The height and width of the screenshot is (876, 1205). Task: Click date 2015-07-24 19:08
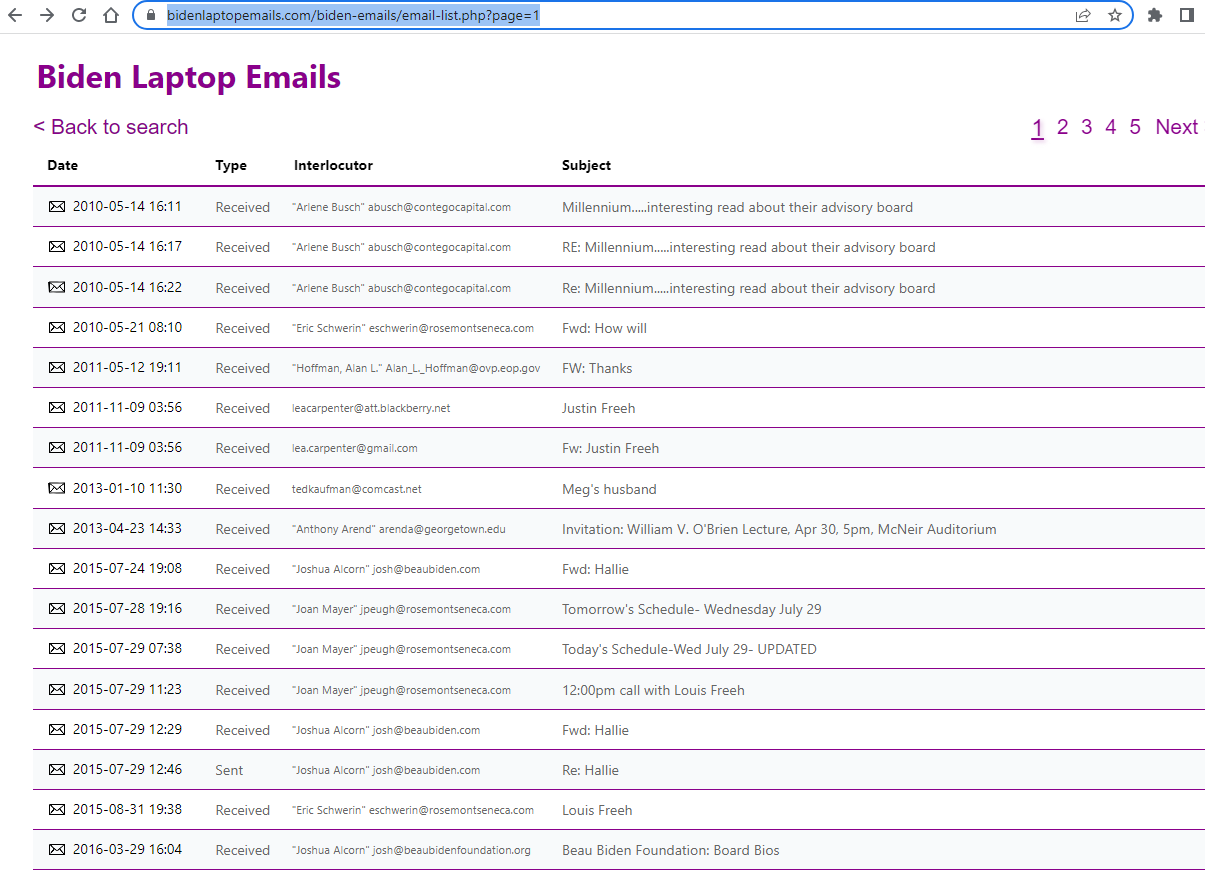[127, 568]
